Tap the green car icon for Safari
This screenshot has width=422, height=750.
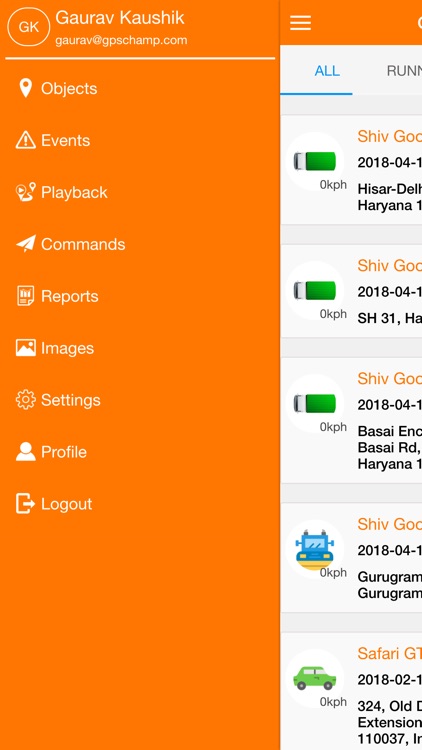[314, 678]
